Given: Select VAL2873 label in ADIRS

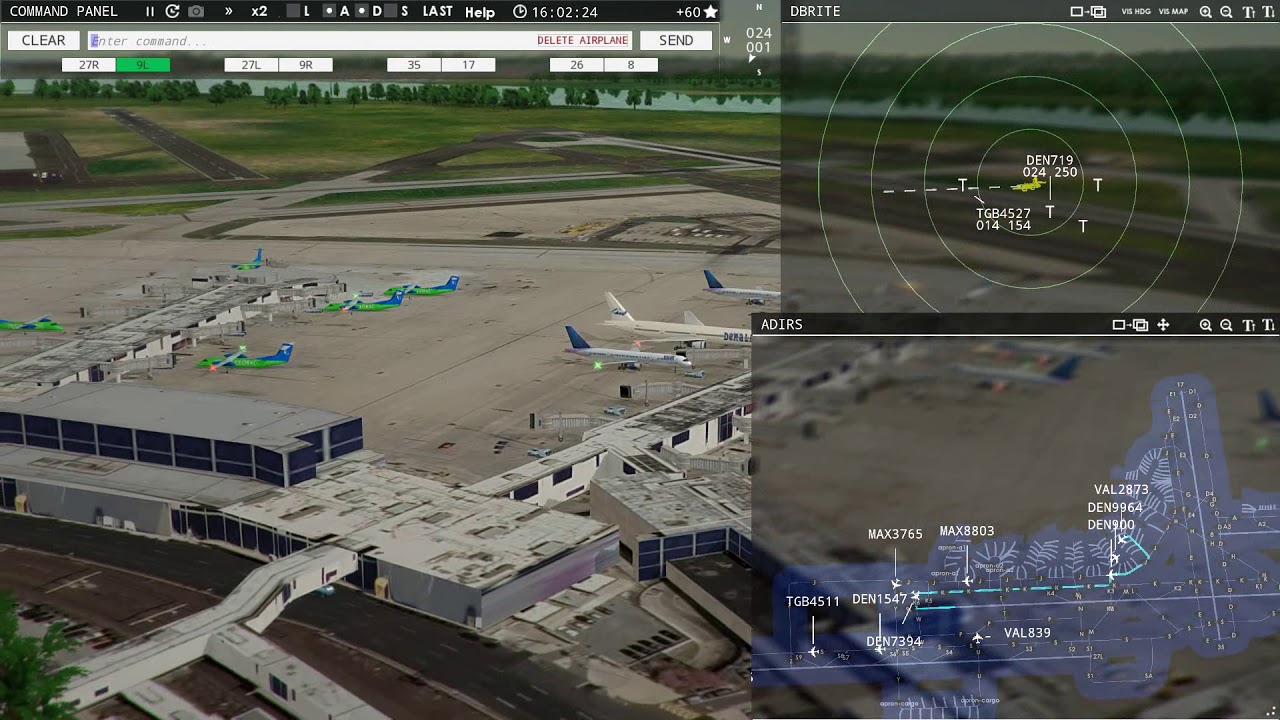Looking at the screenshot, I should [1121, 490].
